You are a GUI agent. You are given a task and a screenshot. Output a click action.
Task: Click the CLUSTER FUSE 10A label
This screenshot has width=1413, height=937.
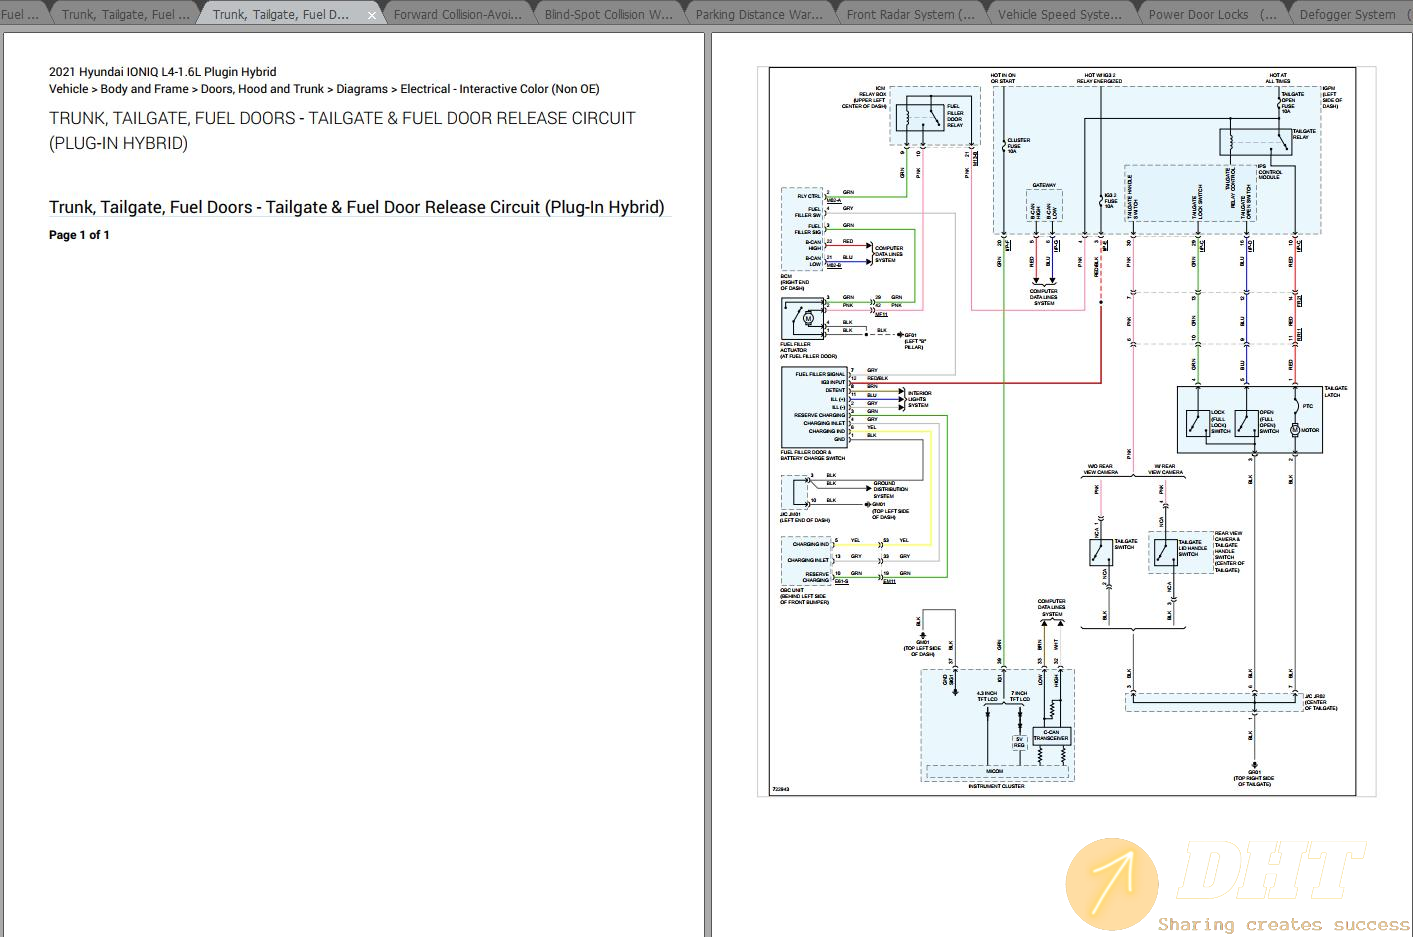click(1019, 146)
